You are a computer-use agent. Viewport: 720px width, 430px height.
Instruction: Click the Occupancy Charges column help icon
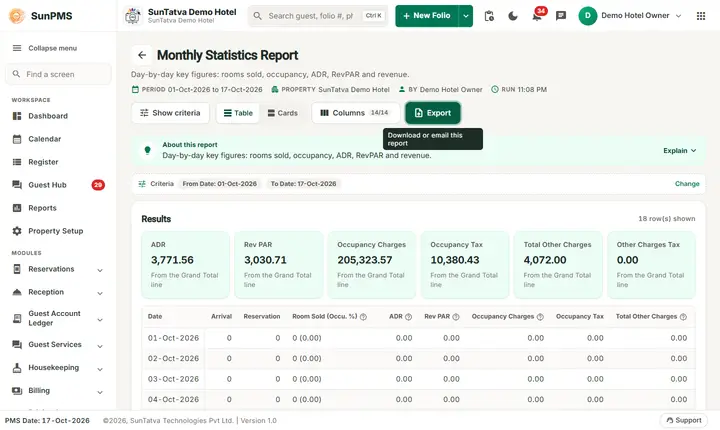[540, 317]
